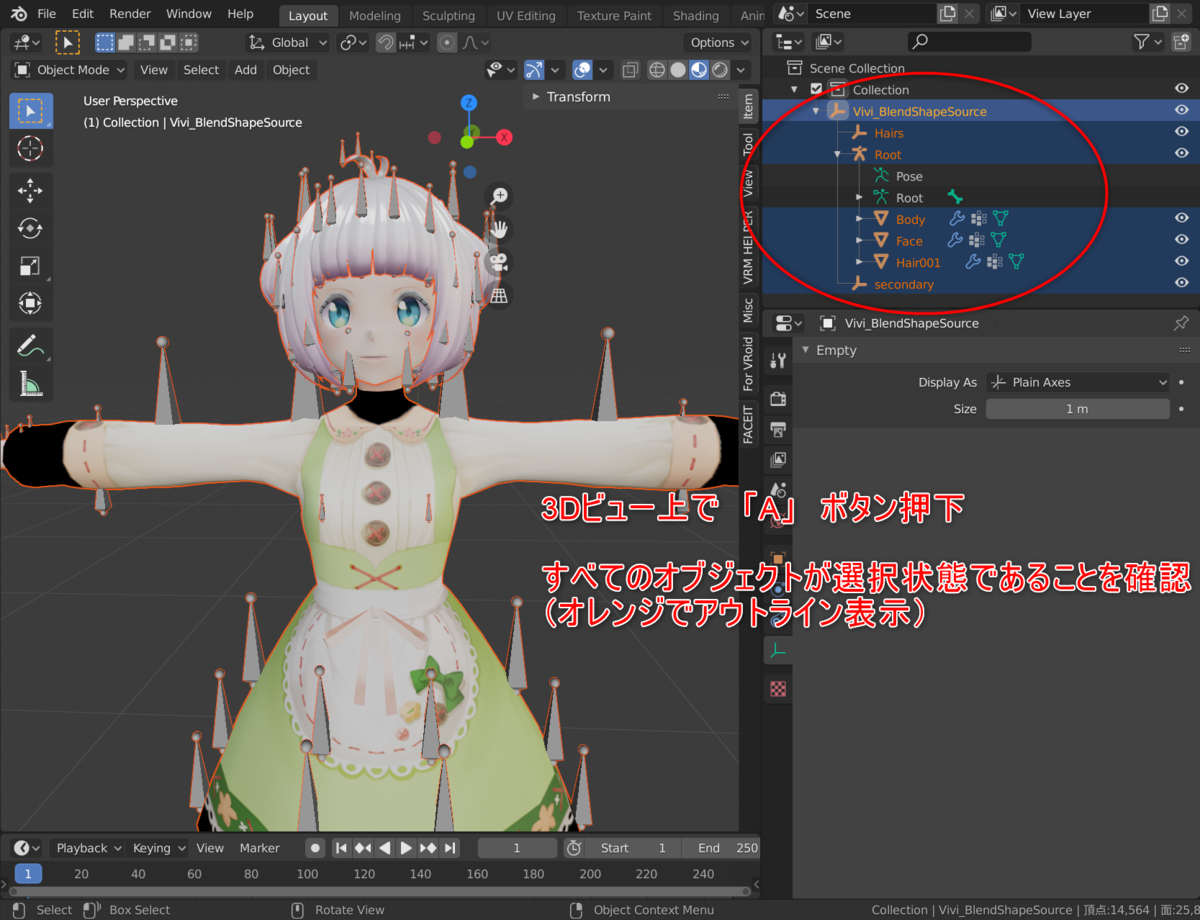Click the View button in timeline

pyautogui.click(x=210, y=848)
